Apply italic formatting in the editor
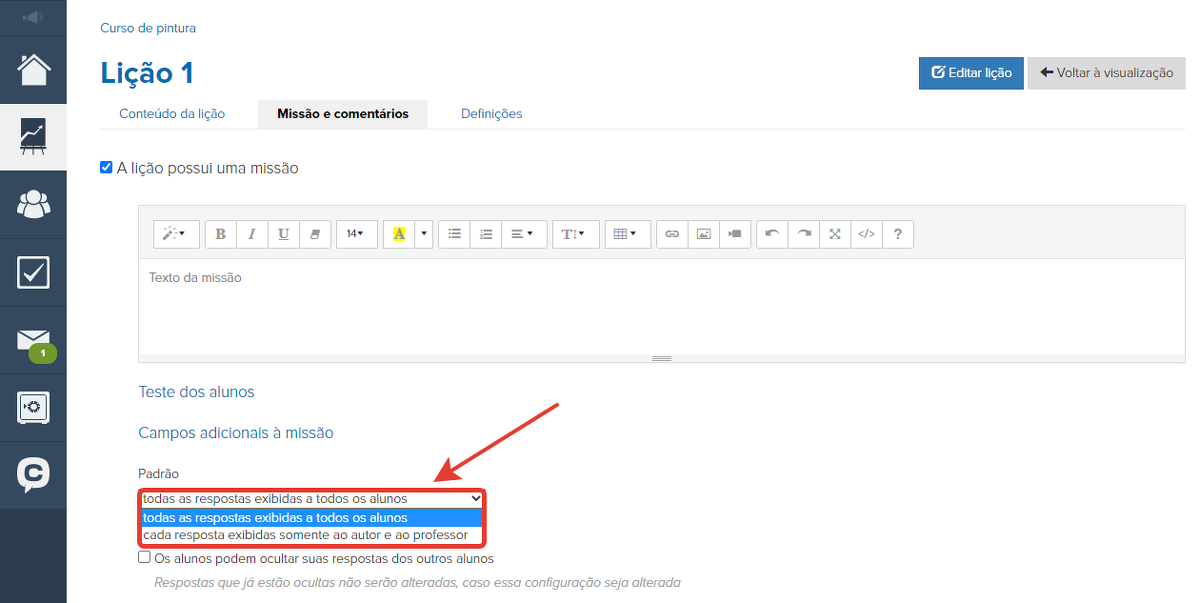This screenshot has height=603, width=1199. [x=252, y=234]
